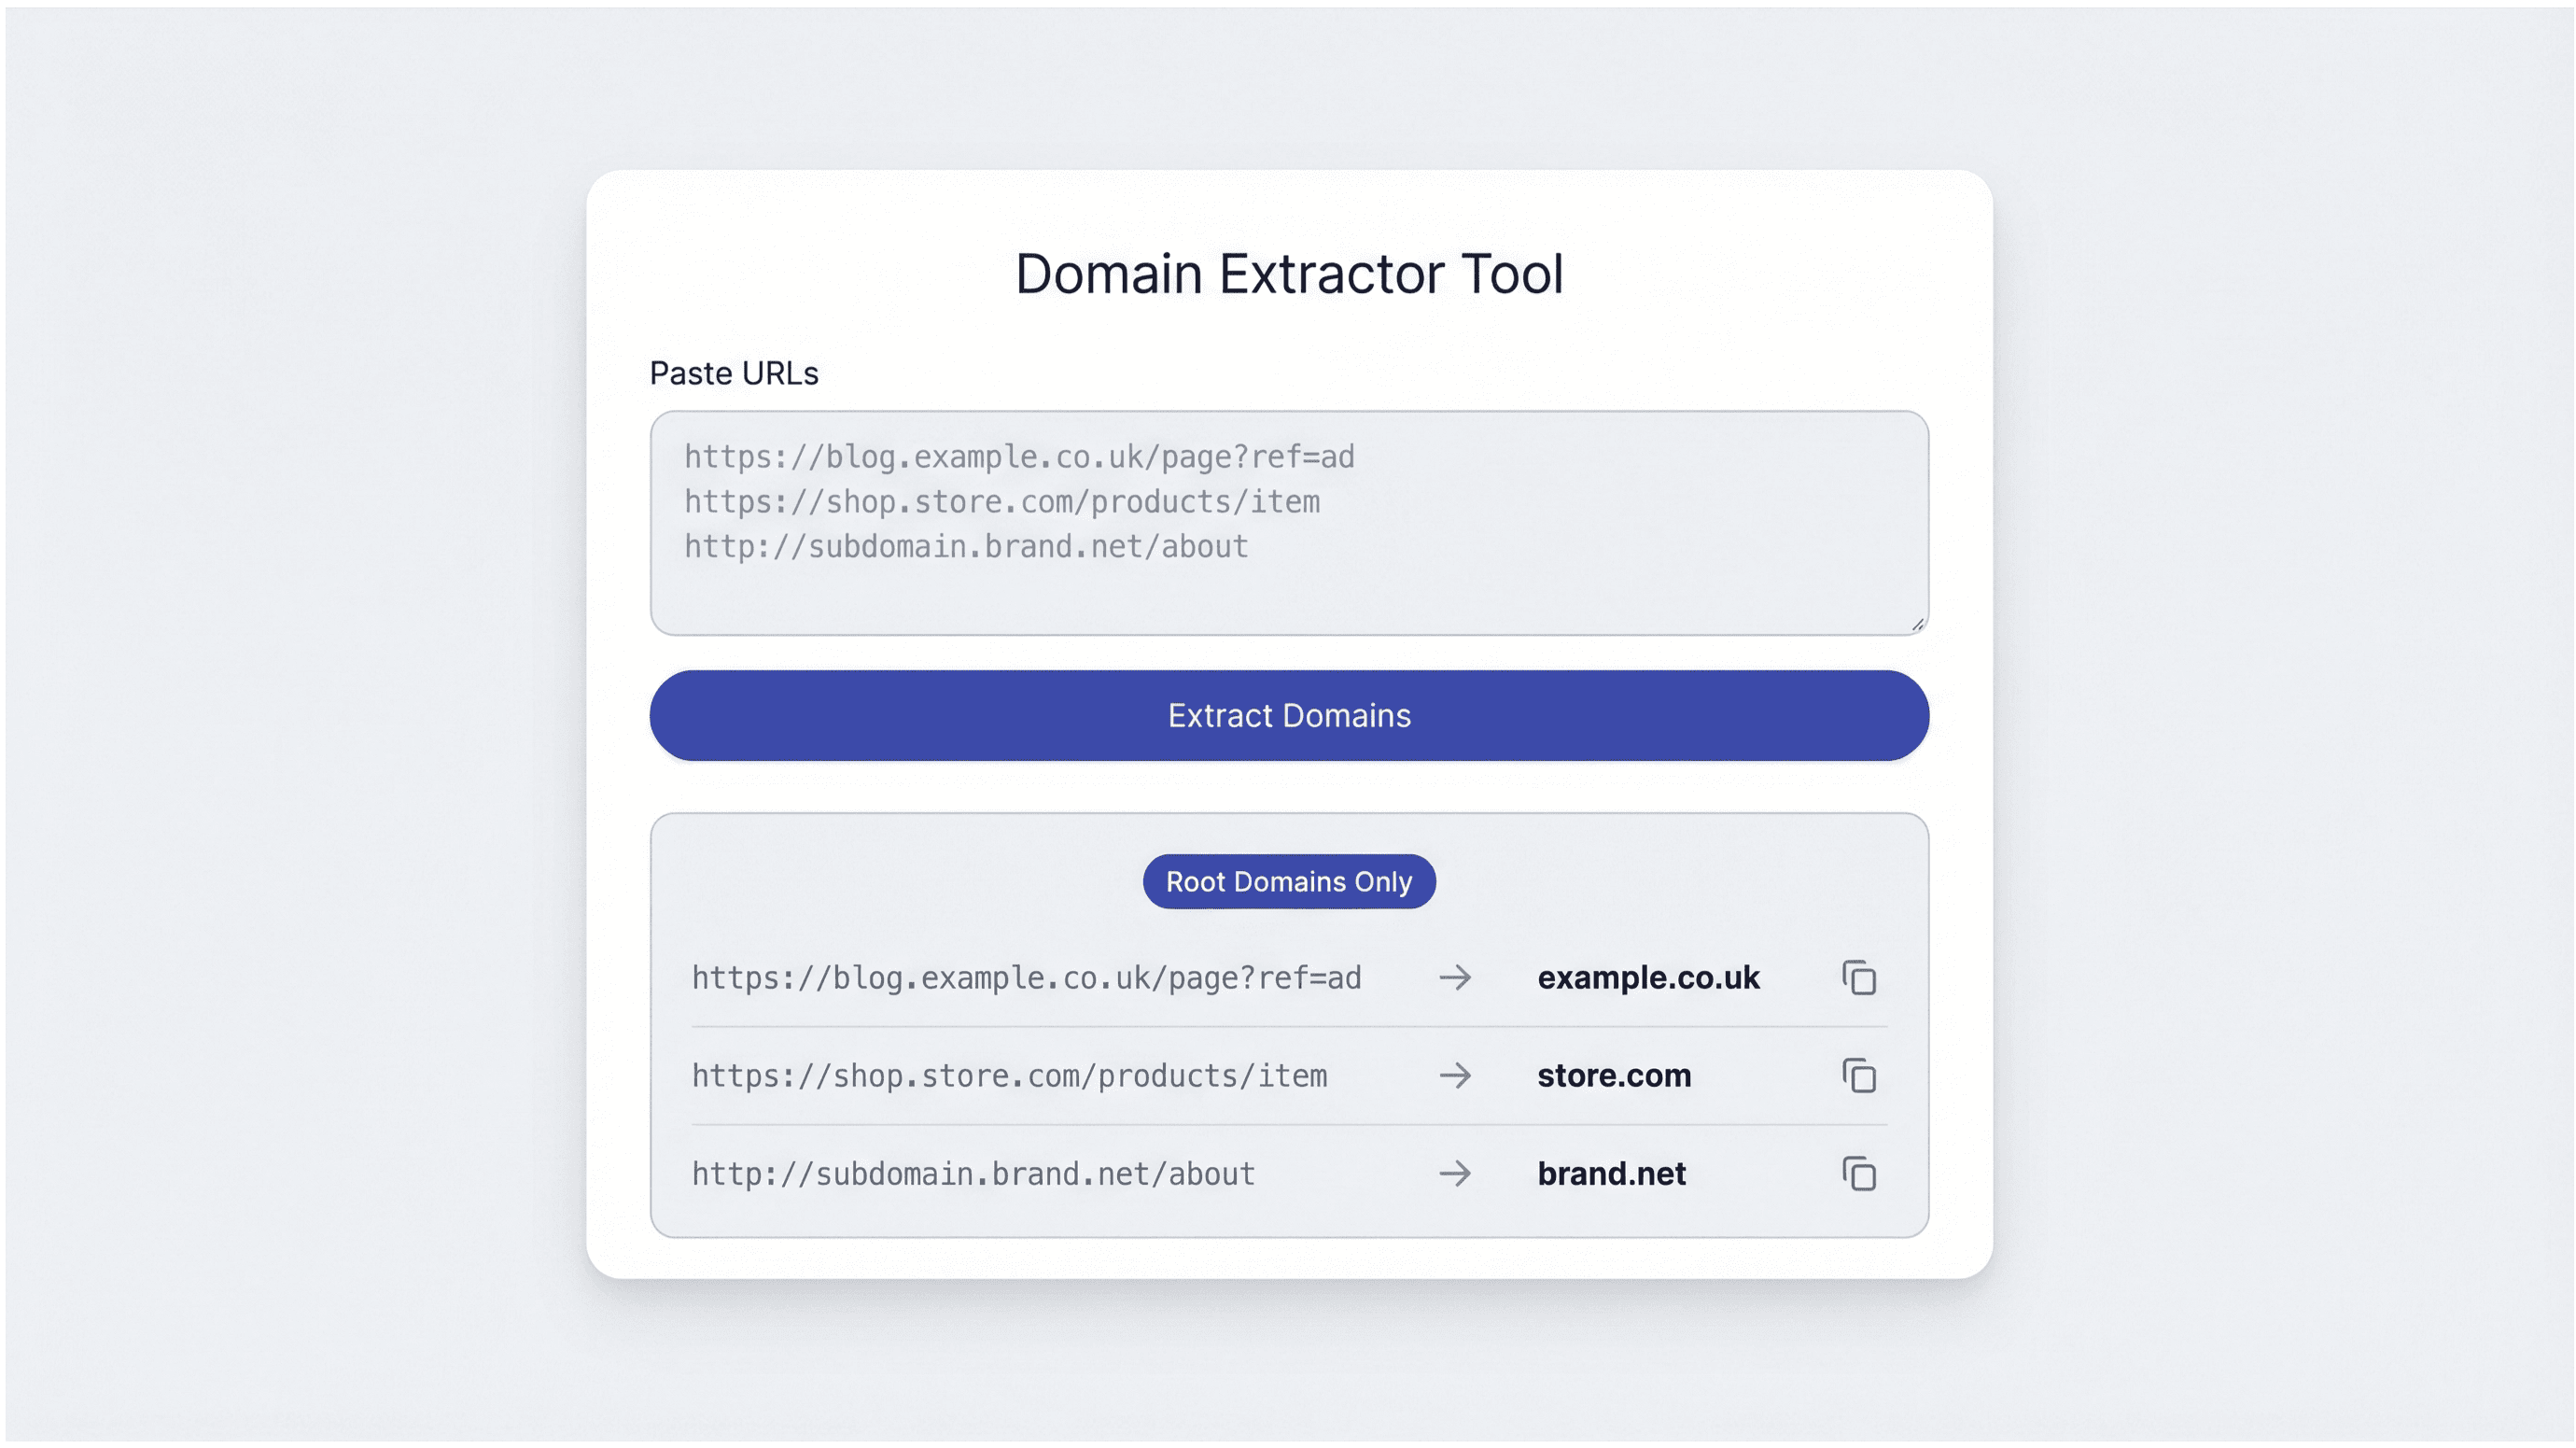
Task: Click arrow icon in store.com row
Action: point(1455,1076)
